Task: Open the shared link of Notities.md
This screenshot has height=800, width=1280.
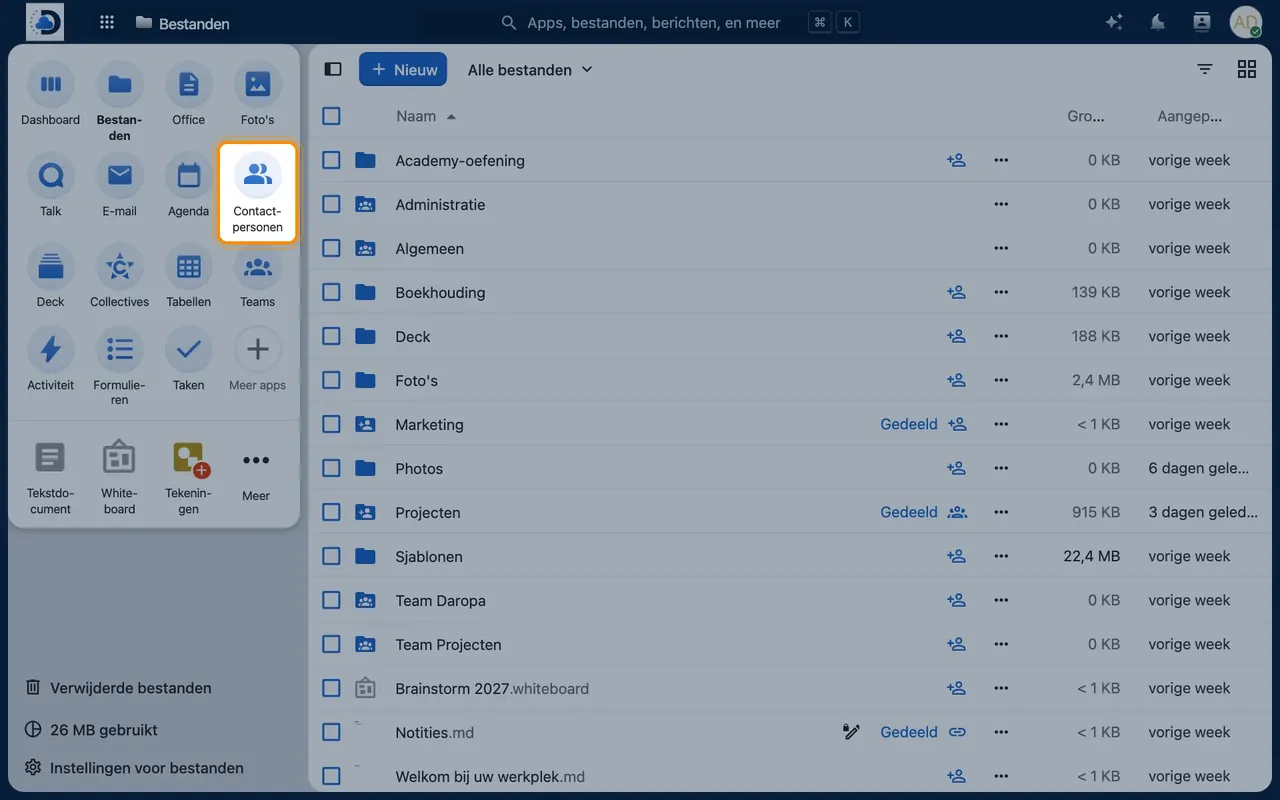Action: pos(957,732)
